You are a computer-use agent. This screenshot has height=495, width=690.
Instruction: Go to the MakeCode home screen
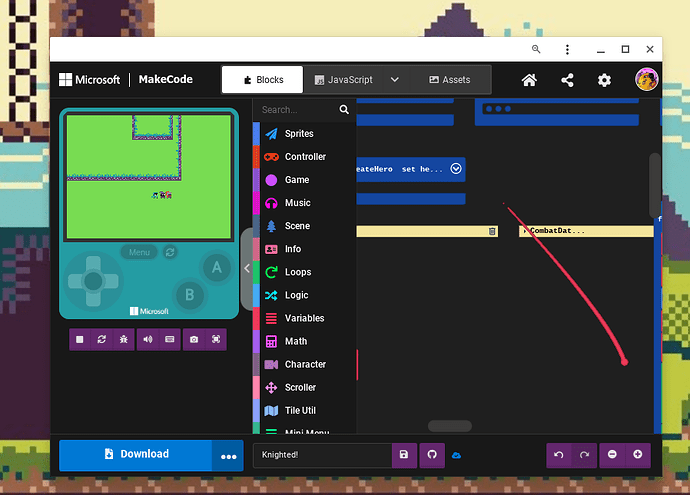tap(529, 80)
